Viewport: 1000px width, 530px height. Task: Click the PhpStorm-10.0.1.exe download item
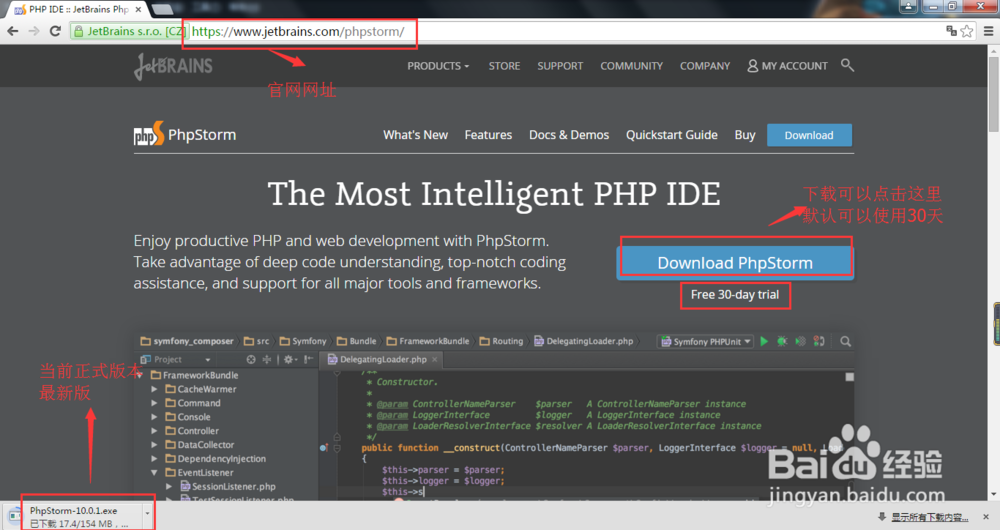(78, 517)
